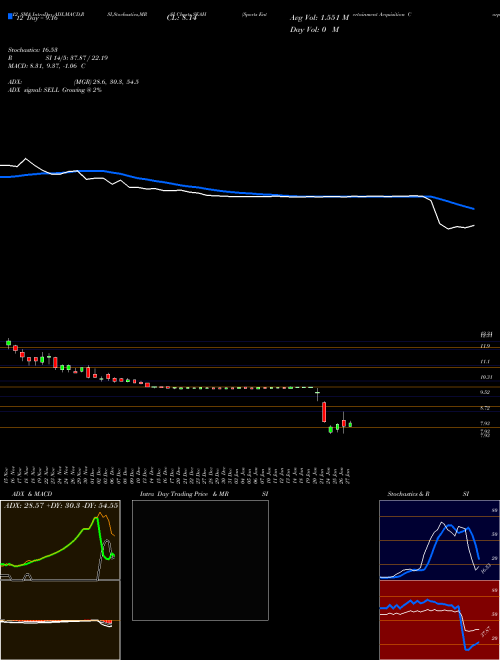
Task: Click the 11.9 price axis label
Action: [485, 346]
